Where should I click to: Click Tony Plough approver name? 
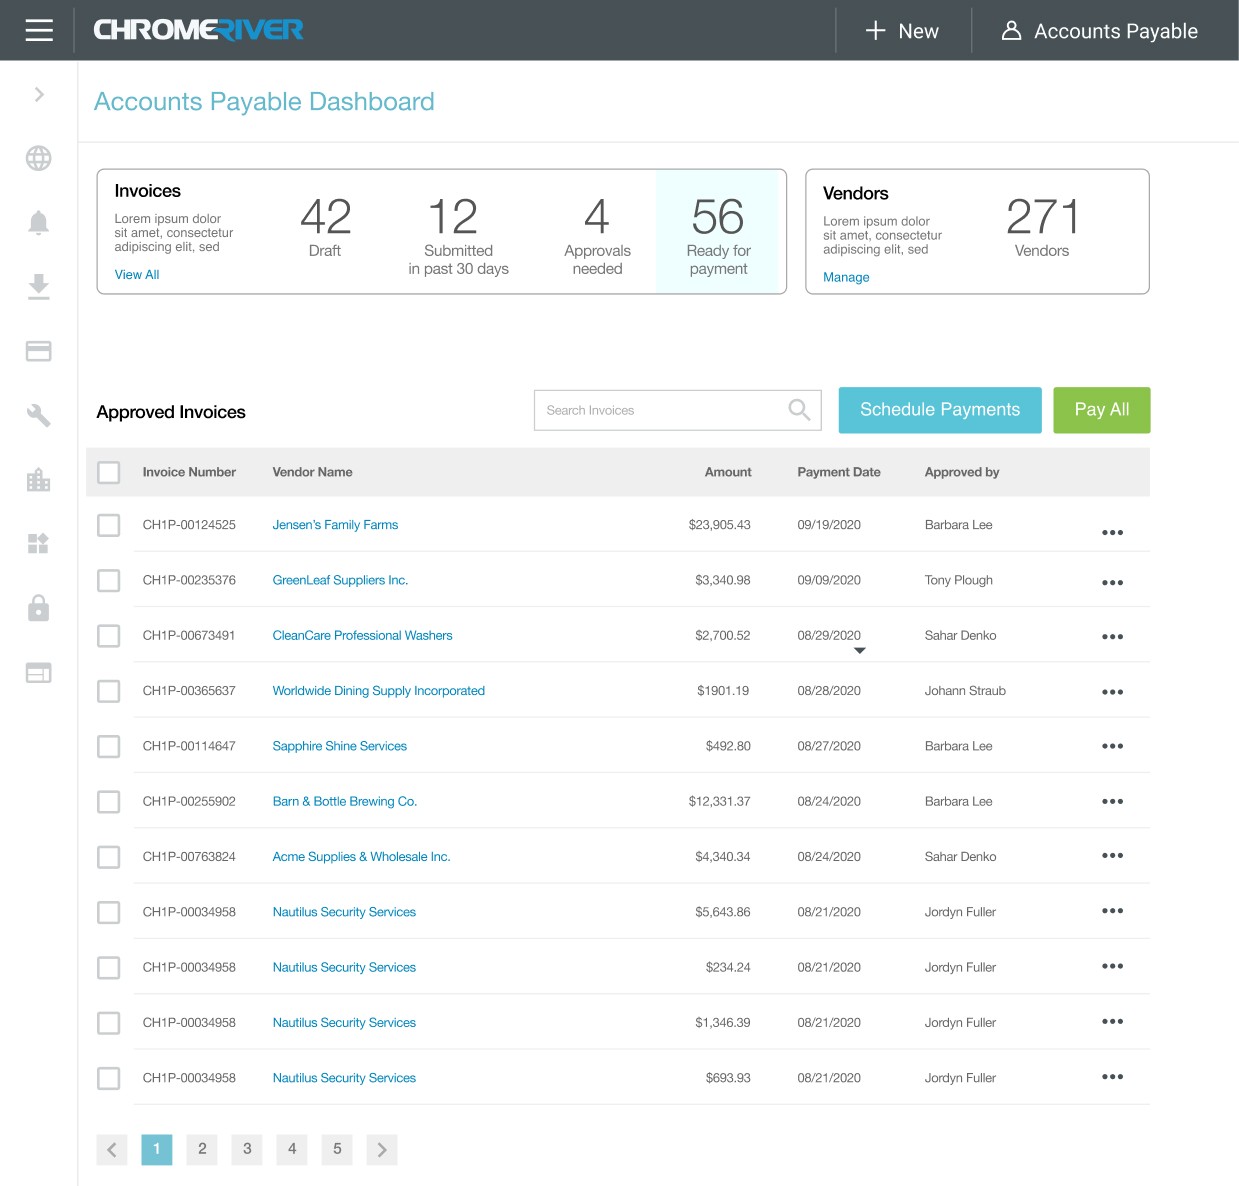tap(958, 580)
